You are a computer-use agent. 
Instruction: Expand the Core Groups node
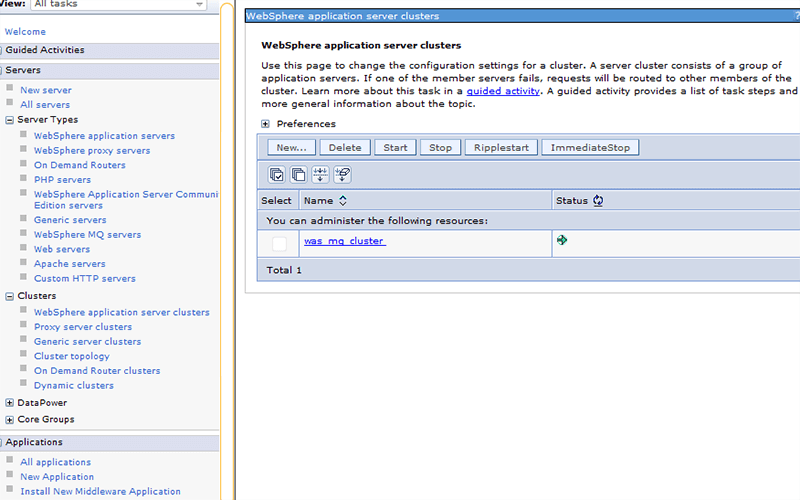click(x=9, y=420)
